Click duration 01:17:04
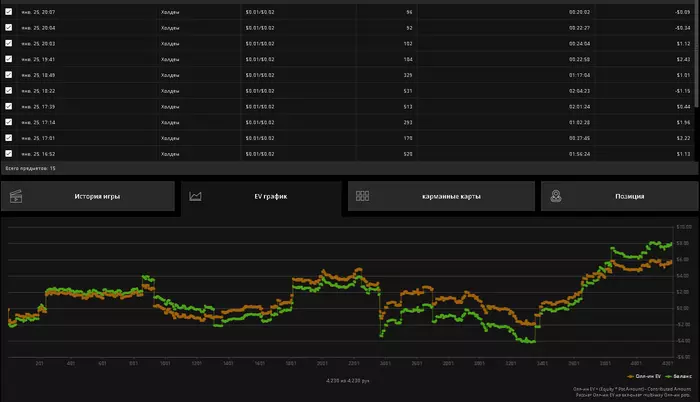Viewport: 700px width, 402px height. 579,75
